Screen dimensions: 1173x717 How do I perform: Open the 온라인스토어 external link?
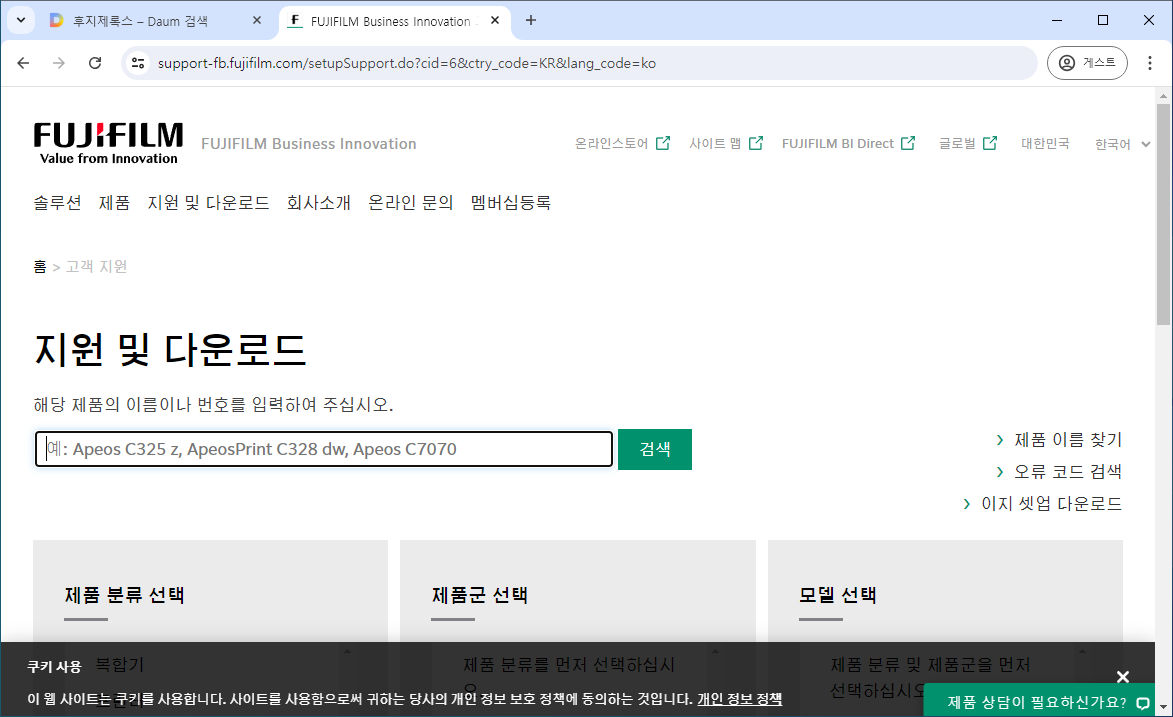pos(622,144)
